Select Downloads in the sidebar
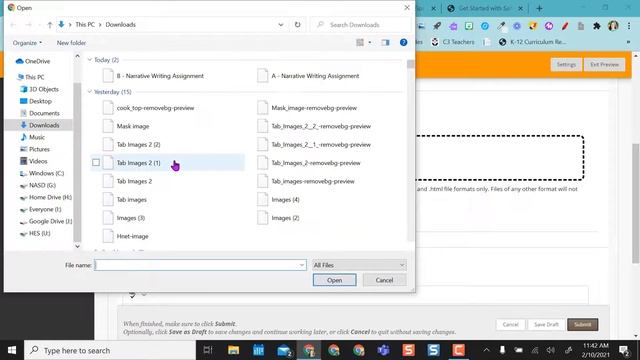The width and height of the screenshot is (640, 360). point(40,125)
